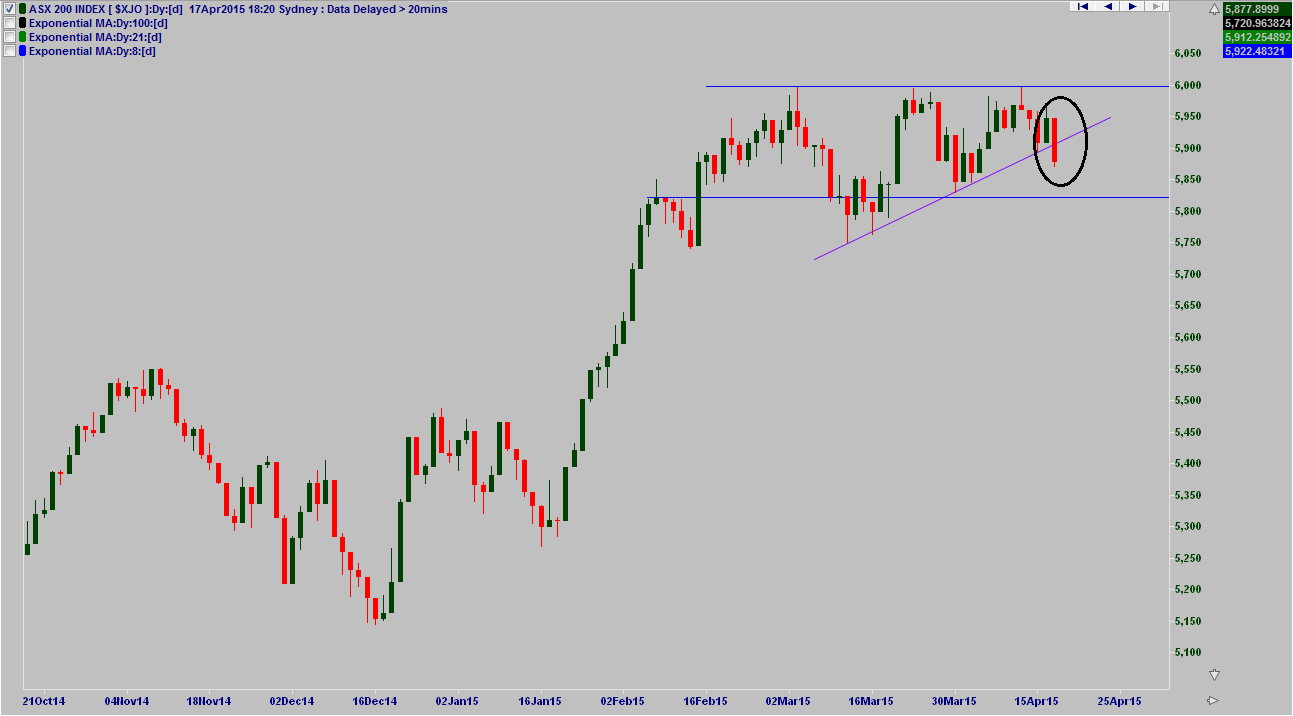This screenshot has width=1293, height=716.
Task: Click the dark green ASX 200 colour swatch
Action: (x=22, y=9)
